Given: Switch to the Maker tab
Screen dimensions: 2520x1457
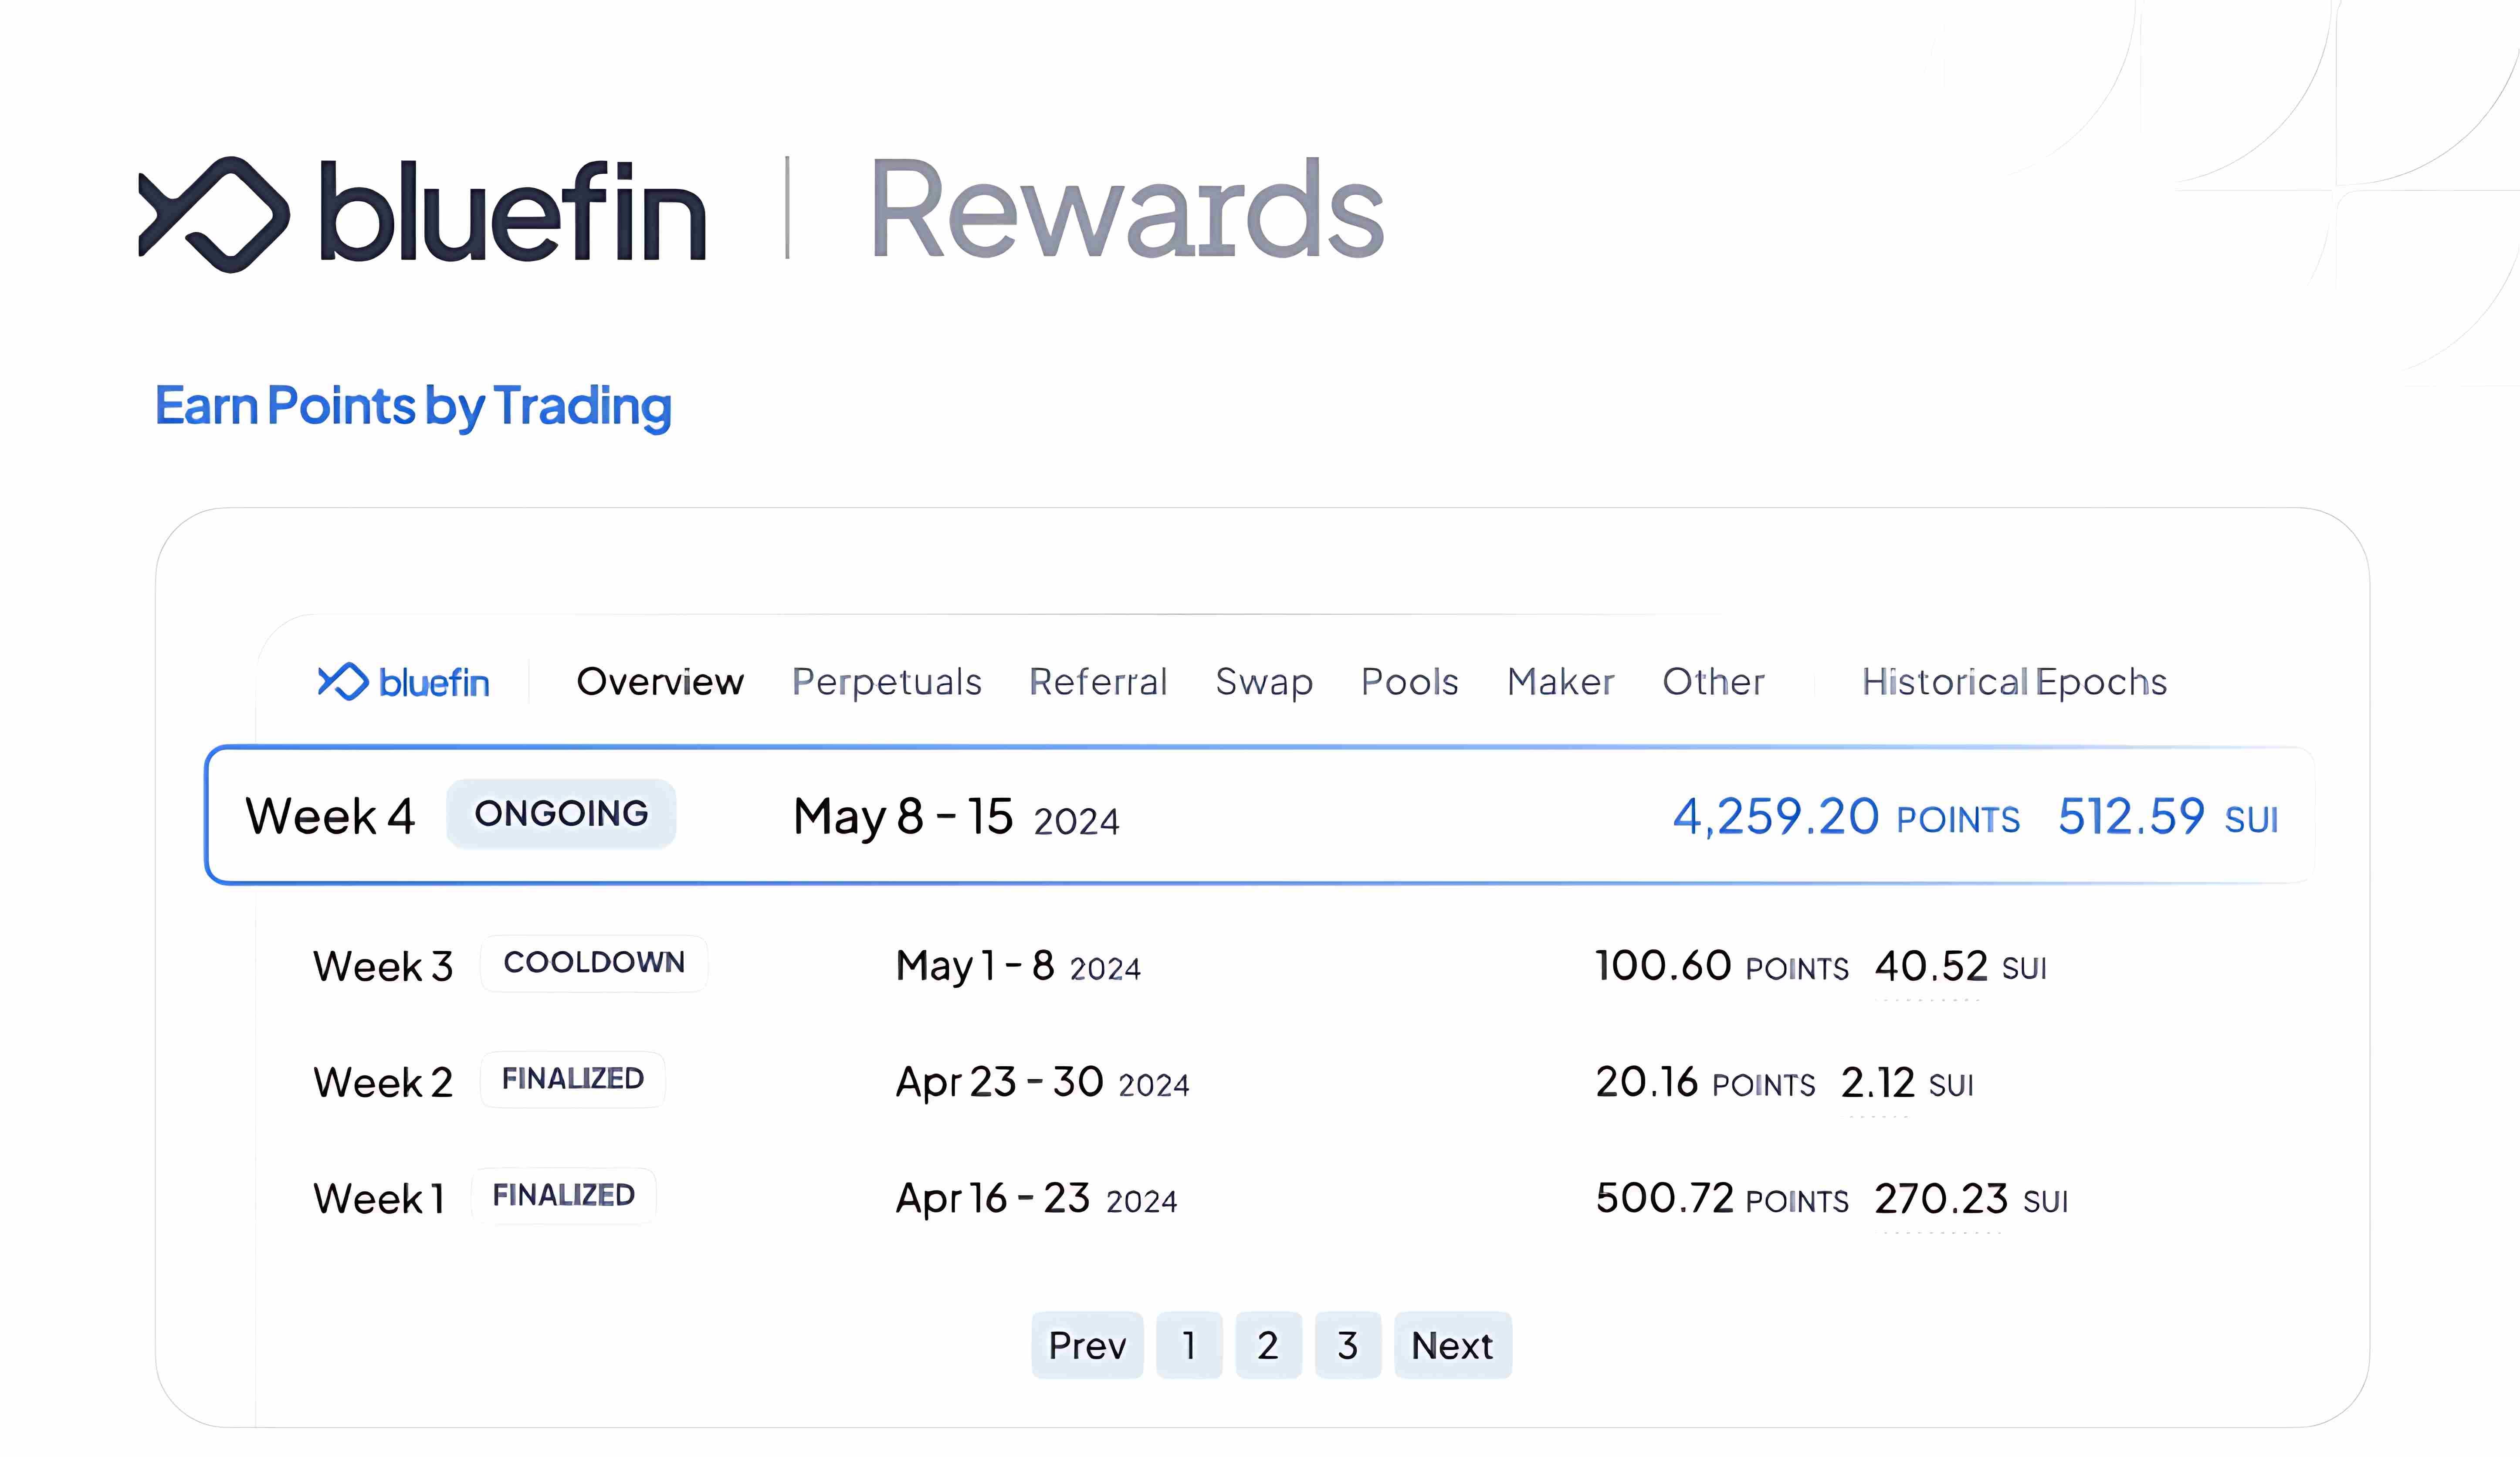Looking at the screenshot, I should (x=1560, y=682).
